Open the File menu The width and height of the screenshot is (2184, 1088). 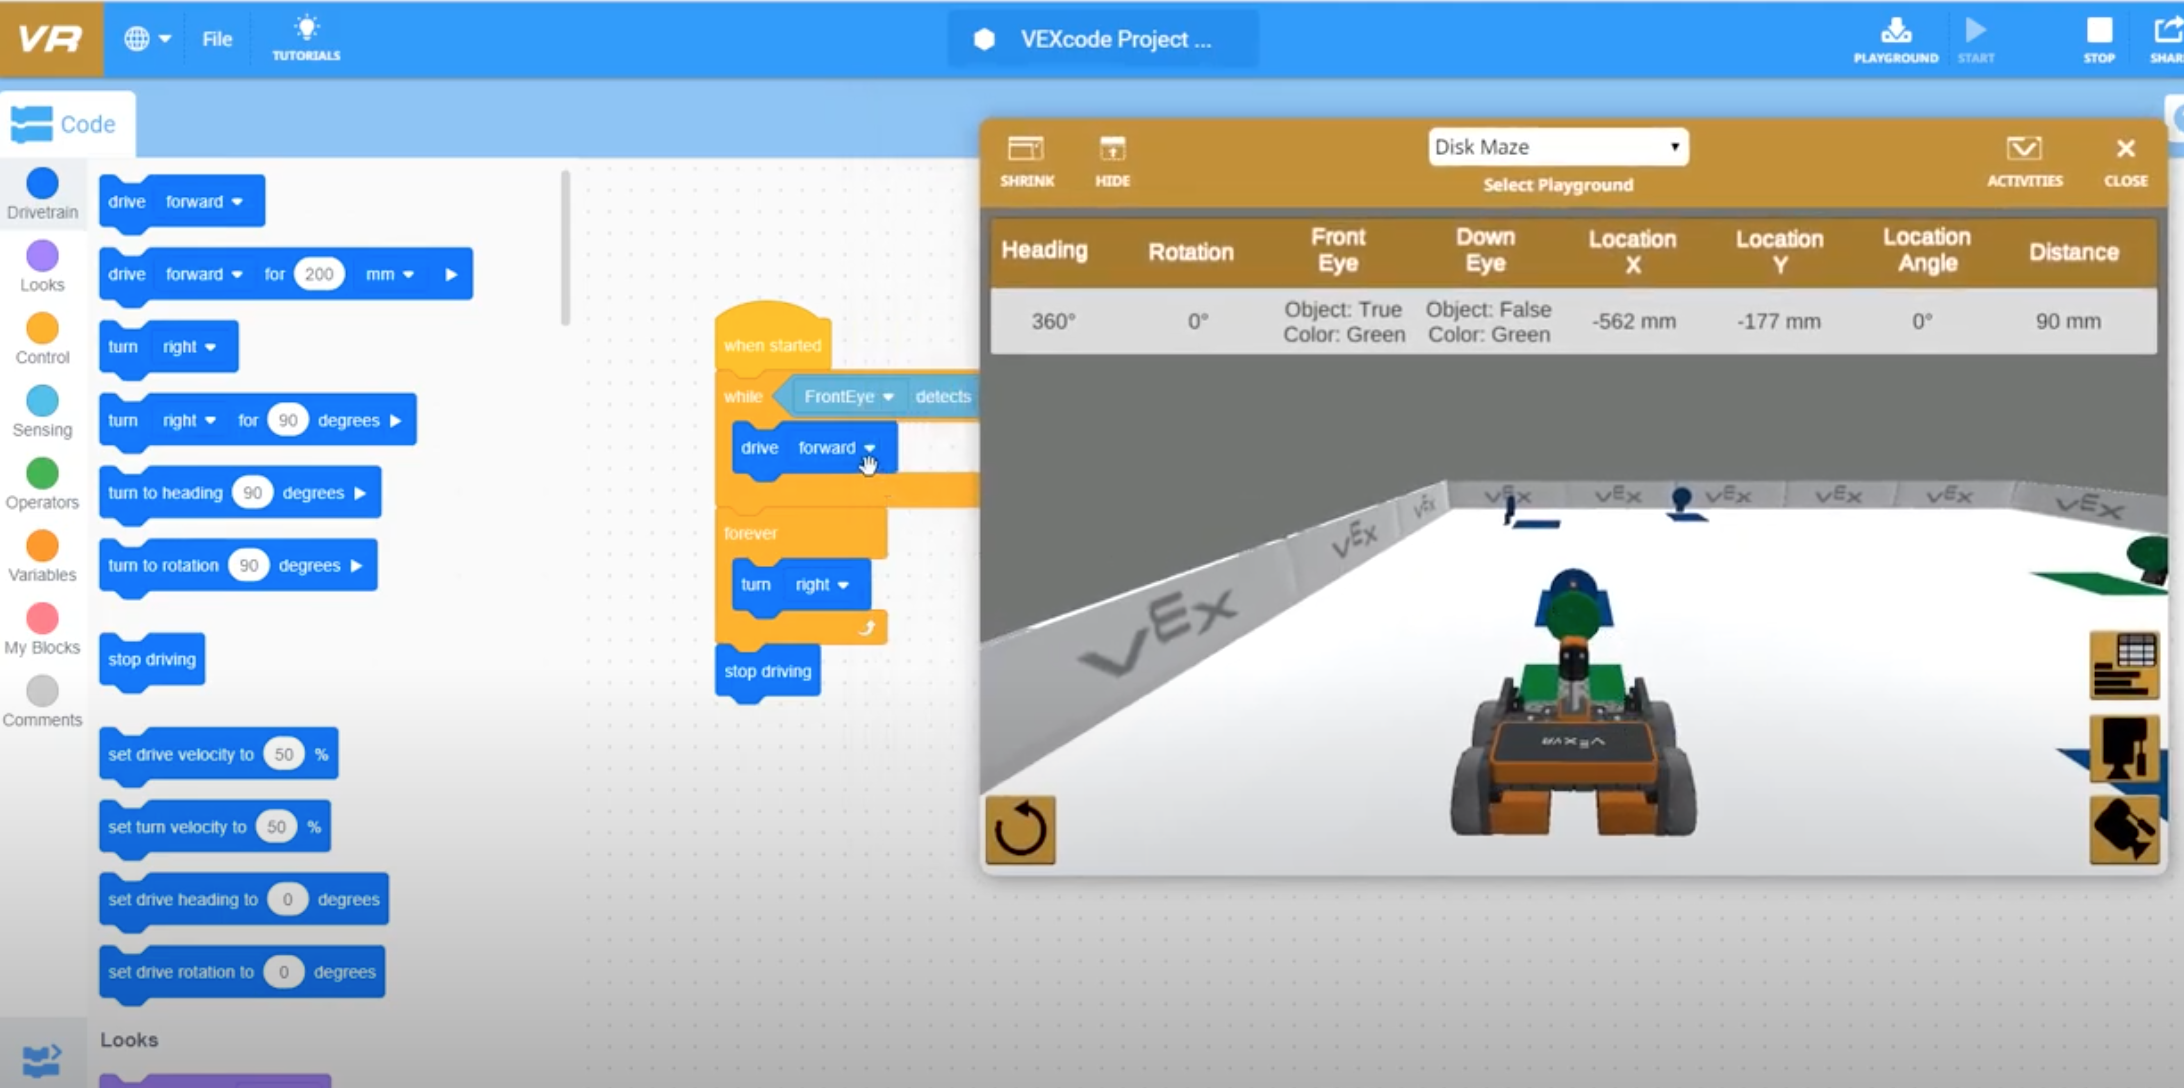(217, 39)
